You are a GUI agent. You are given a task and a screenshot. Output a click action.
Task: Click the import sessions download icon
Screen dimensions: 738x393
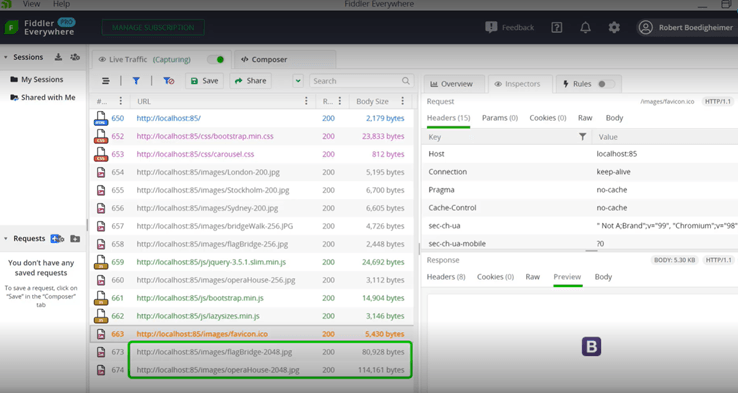58,57
